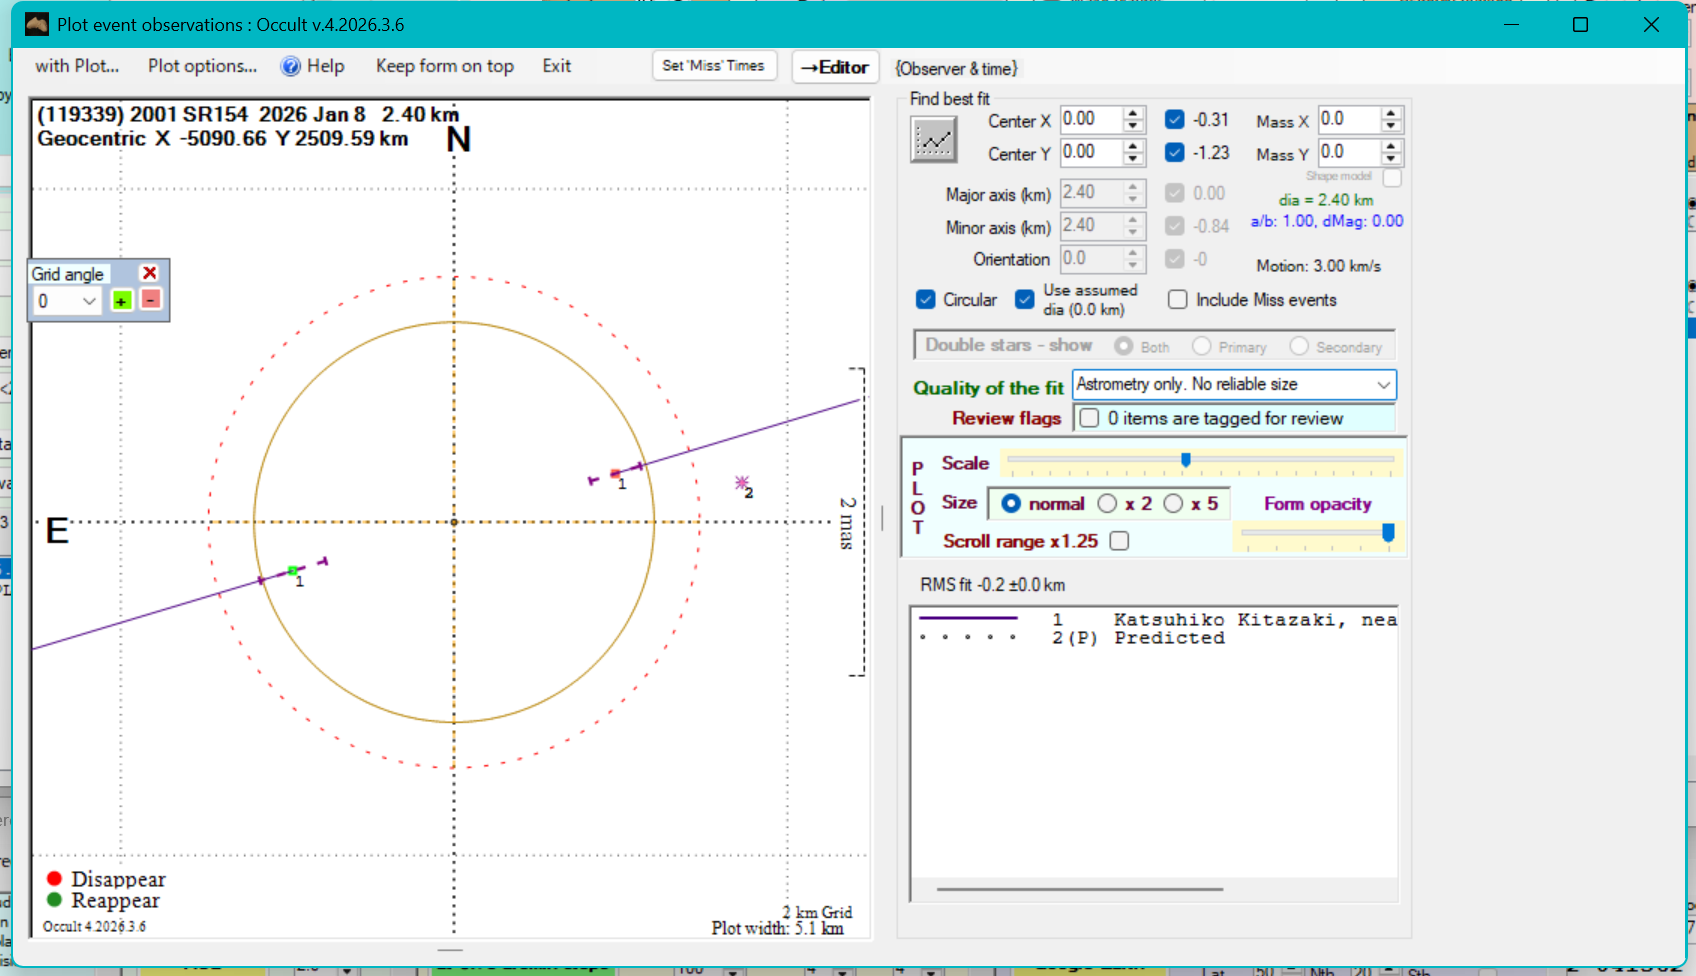Click the Find best fit graph icon
Image resolution: width=1696 pixels, height=976 pixels.
[x=933, y=140]
